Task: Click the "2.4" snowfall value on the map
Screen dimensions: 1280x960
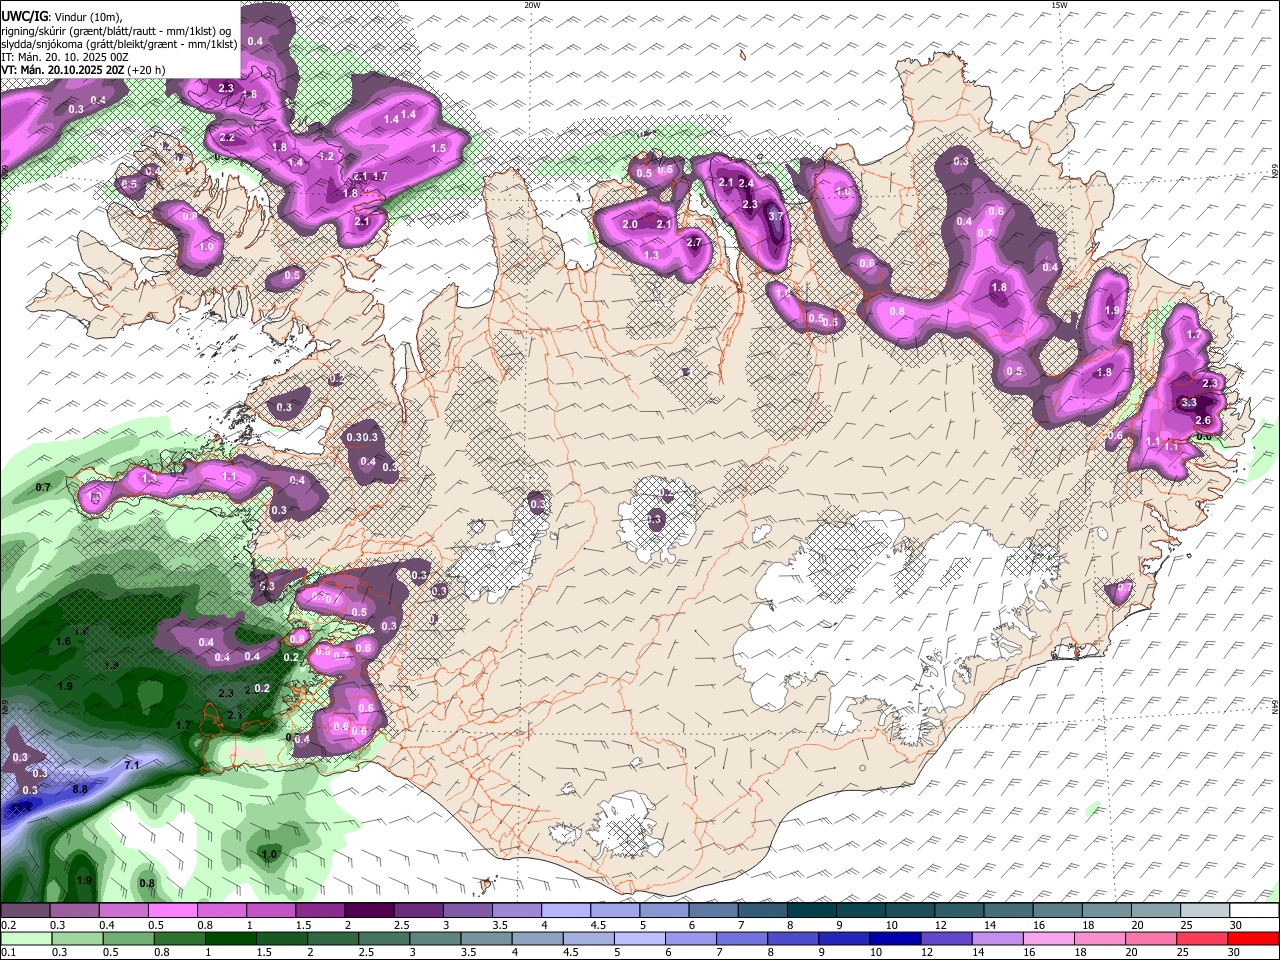Action: coord(746,183)
